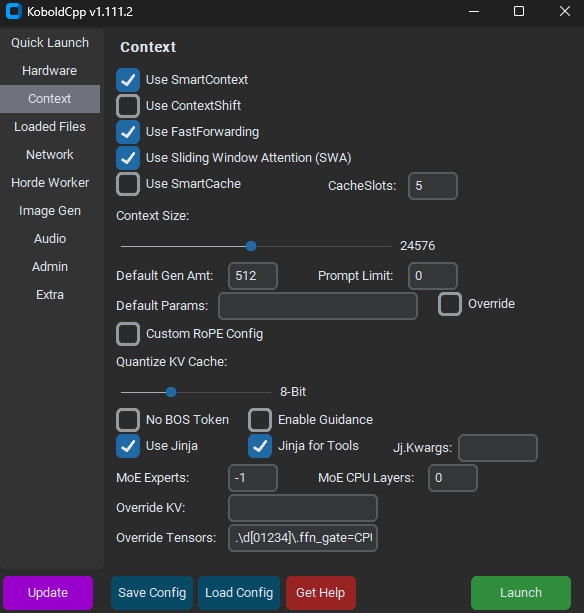
Task: Focus the Default Gen Amt field
Action: coord(253,276)
